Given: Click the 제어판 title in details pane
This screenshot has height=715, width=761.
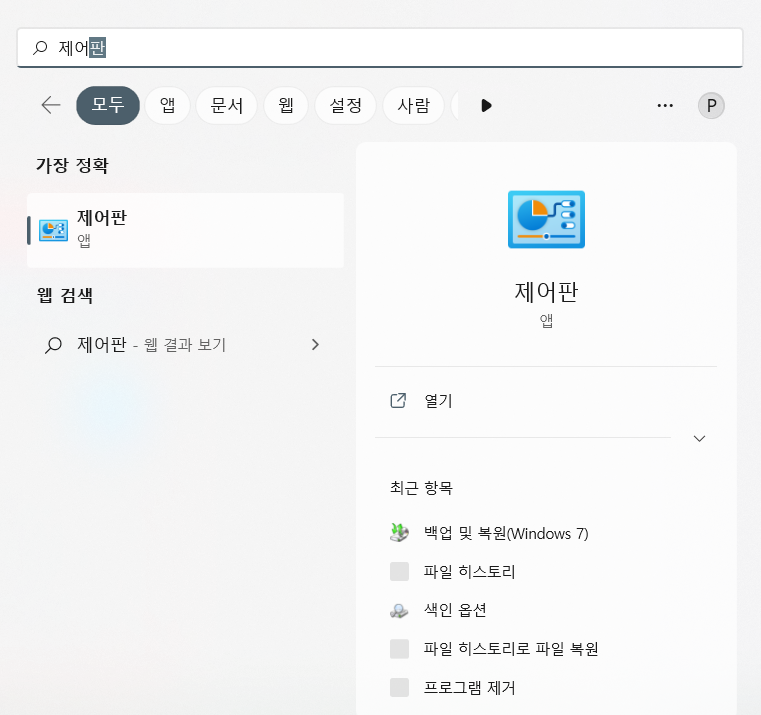Looking at the screenshot, I should [546, 292].
